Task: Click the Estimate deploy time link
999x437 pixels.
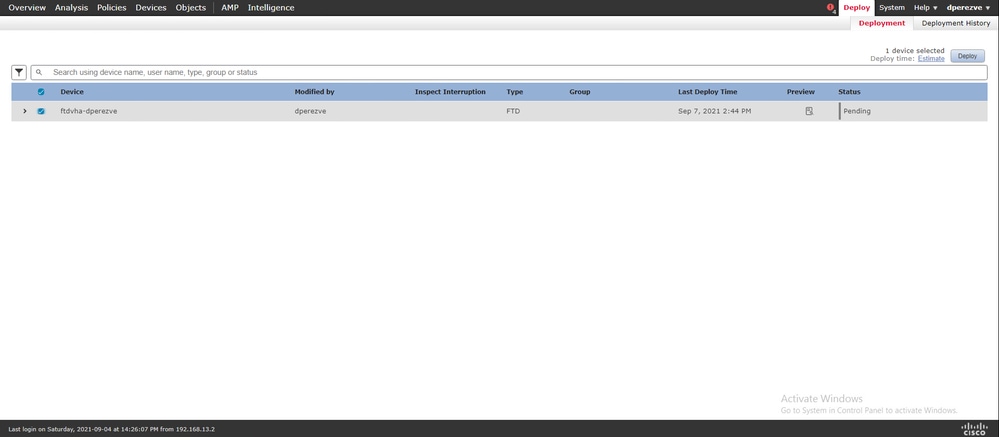Action: click(931, 59)
